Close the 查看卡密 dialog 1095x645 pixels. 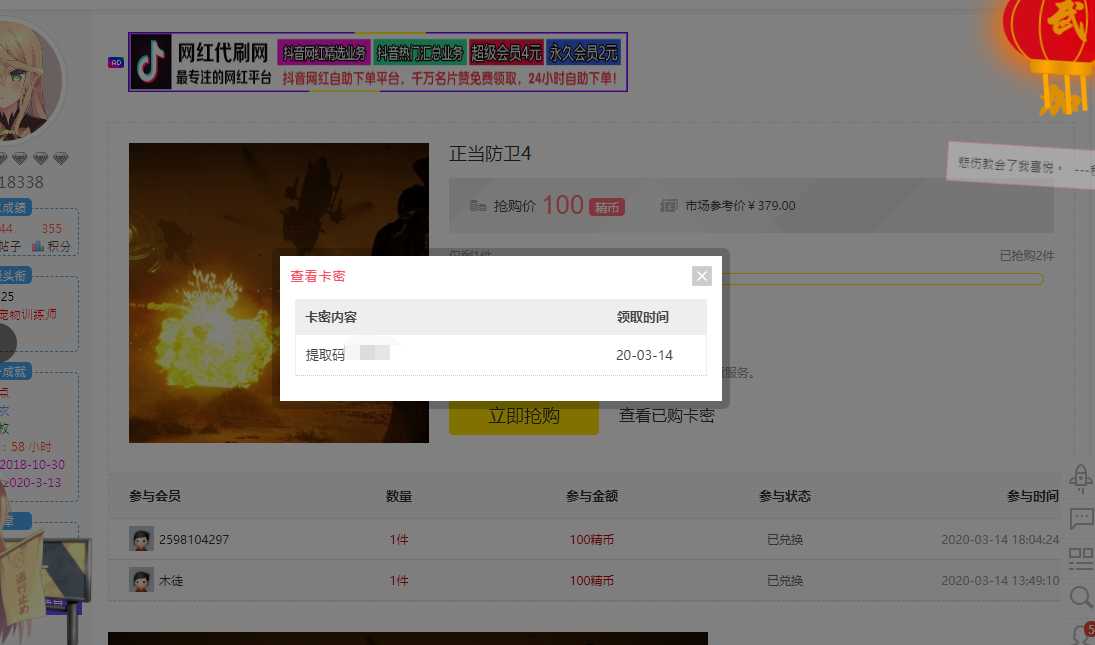pos(702,276)
